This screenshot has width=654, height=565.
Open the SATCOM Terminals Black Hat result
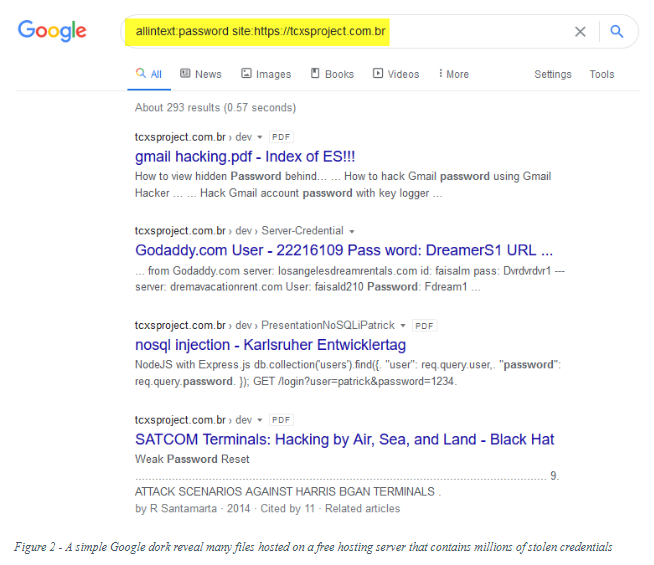point(345,439)
